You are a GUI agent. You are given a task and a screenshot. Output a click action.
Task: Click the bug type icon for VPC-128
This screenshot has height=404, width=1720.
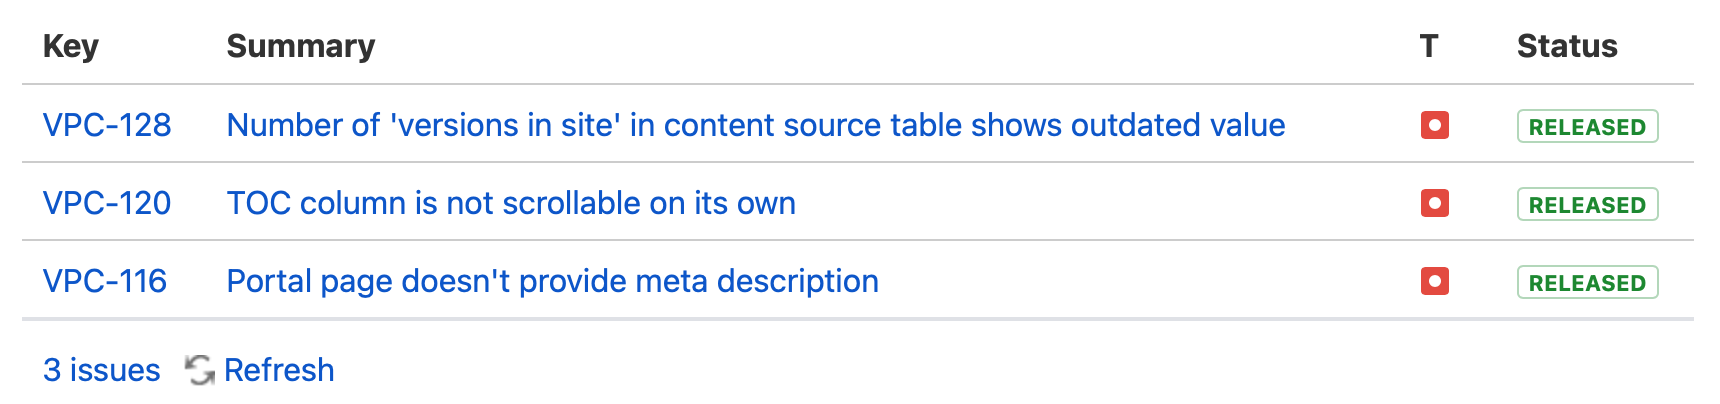(1434, 125)
